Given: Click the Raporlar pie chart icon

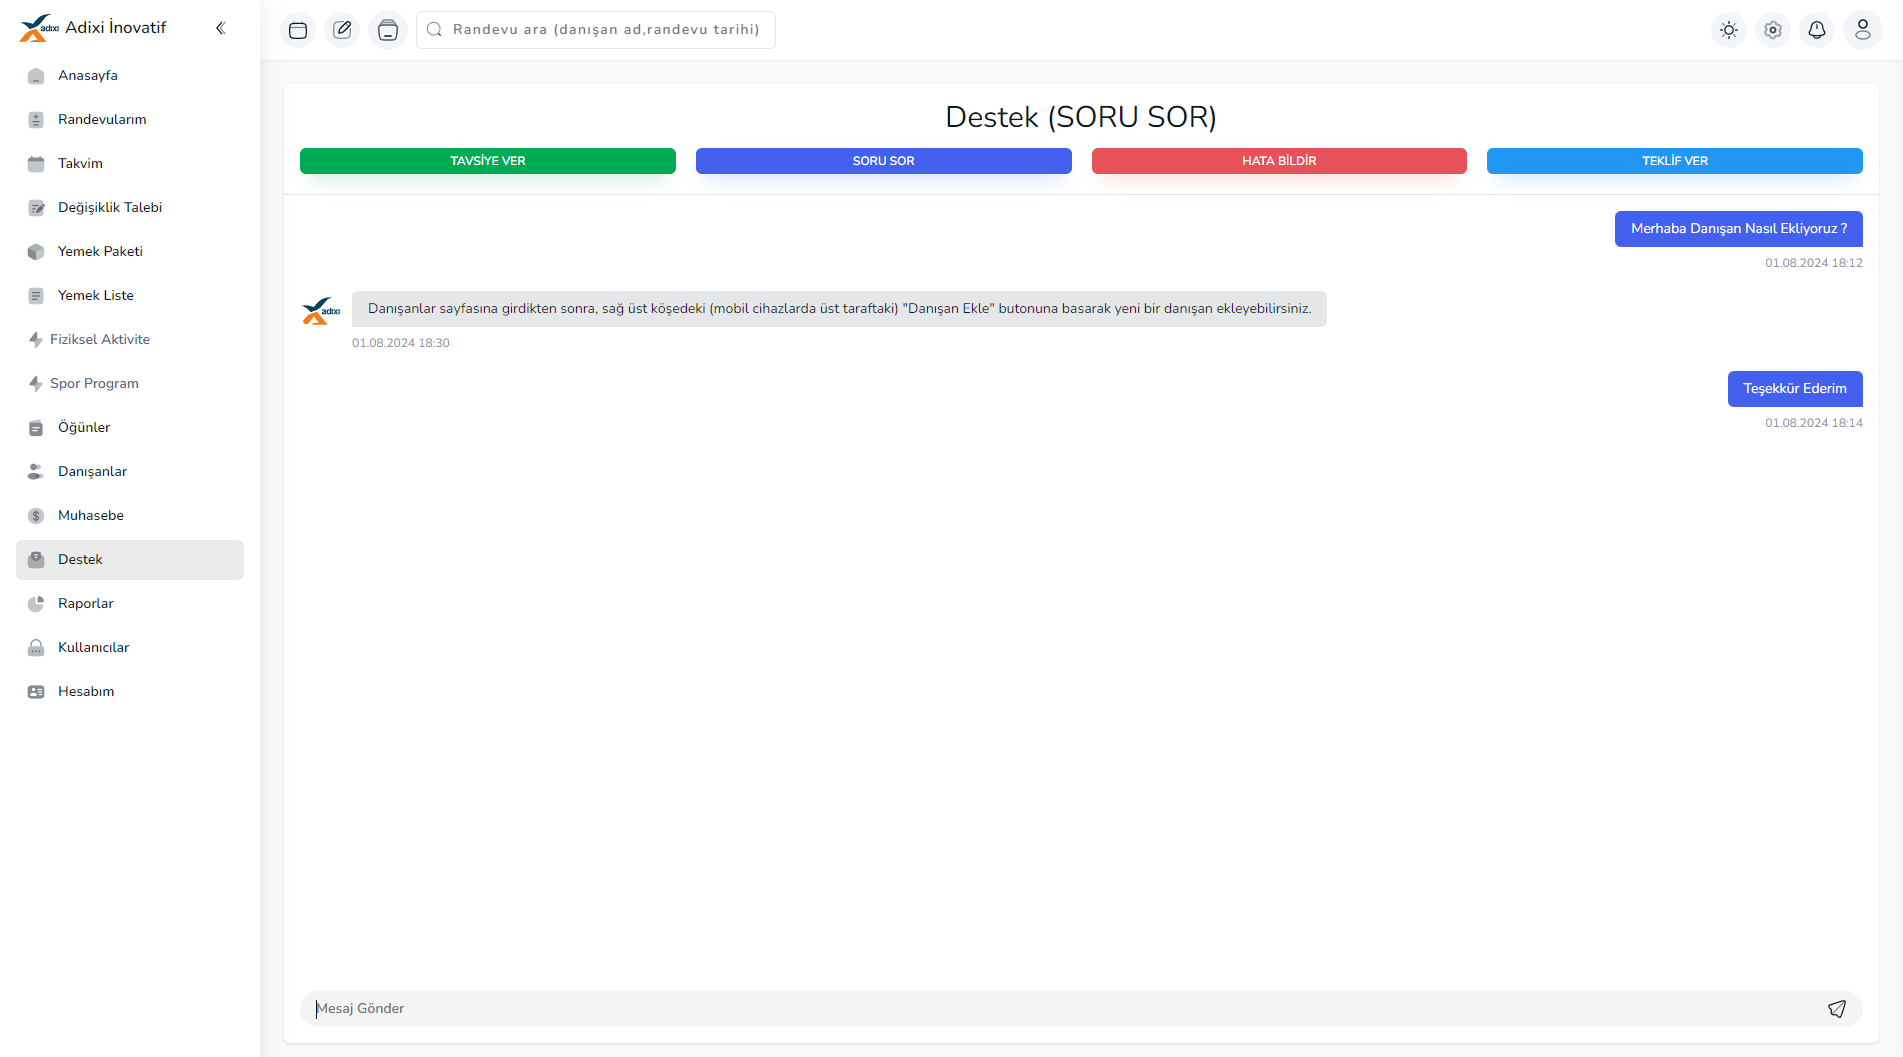Looking at the screenshot, I should pyautogui.click(x=36, y=604).
